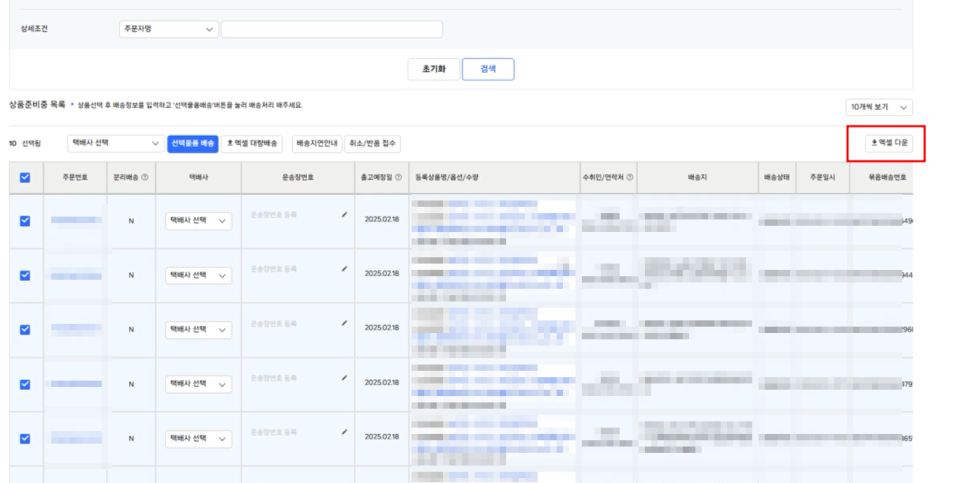Image resolution: width=966 pixels, height=483 pixels.
Task: Click the 2025.02.18 date in fourth row
Action: (381, 383)
